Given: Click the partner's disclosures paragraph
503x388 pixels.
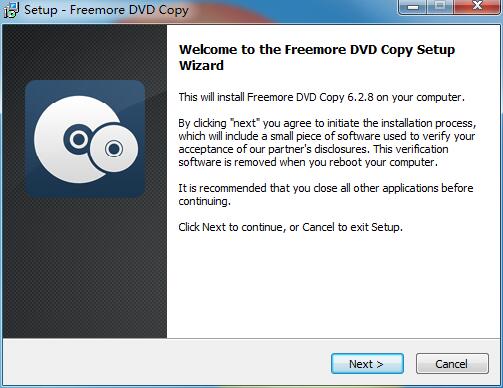Looking at the screenshot, I should pyautogui.click(x=327, y=143).
